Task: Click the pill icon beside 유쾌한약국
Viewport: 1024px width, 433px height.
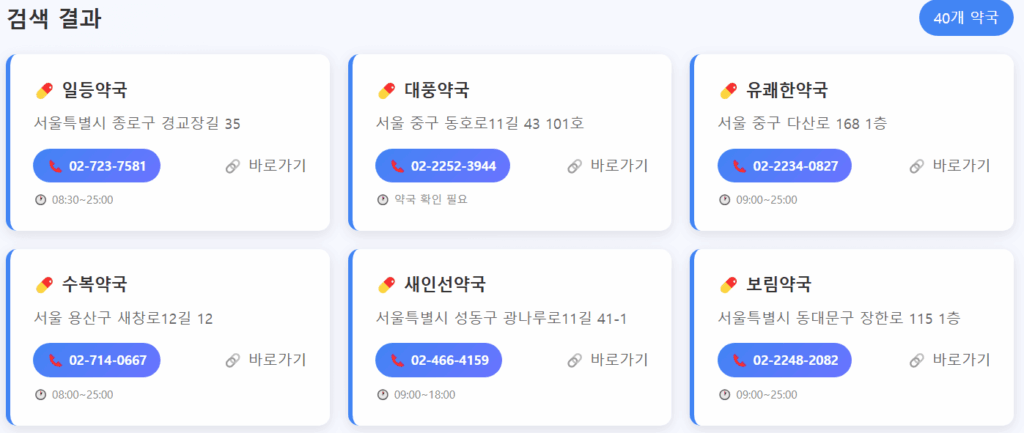Action: 728,91
